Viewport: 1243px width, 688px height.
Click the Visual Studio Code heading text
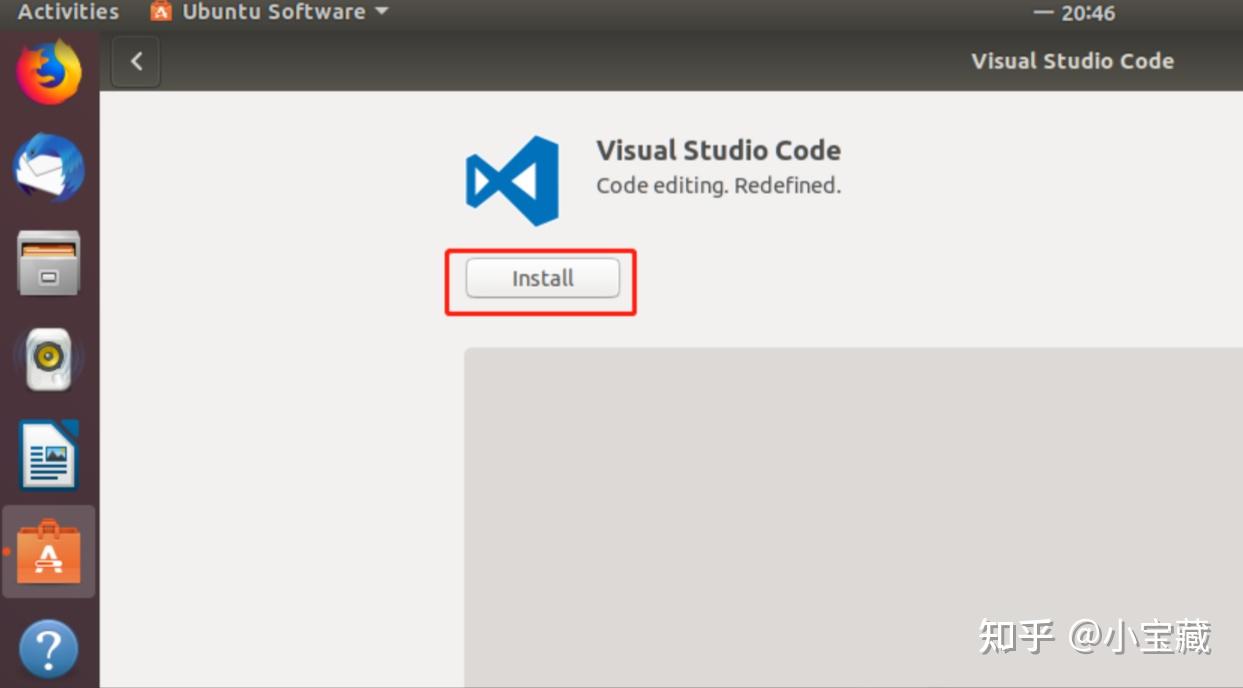718,150
